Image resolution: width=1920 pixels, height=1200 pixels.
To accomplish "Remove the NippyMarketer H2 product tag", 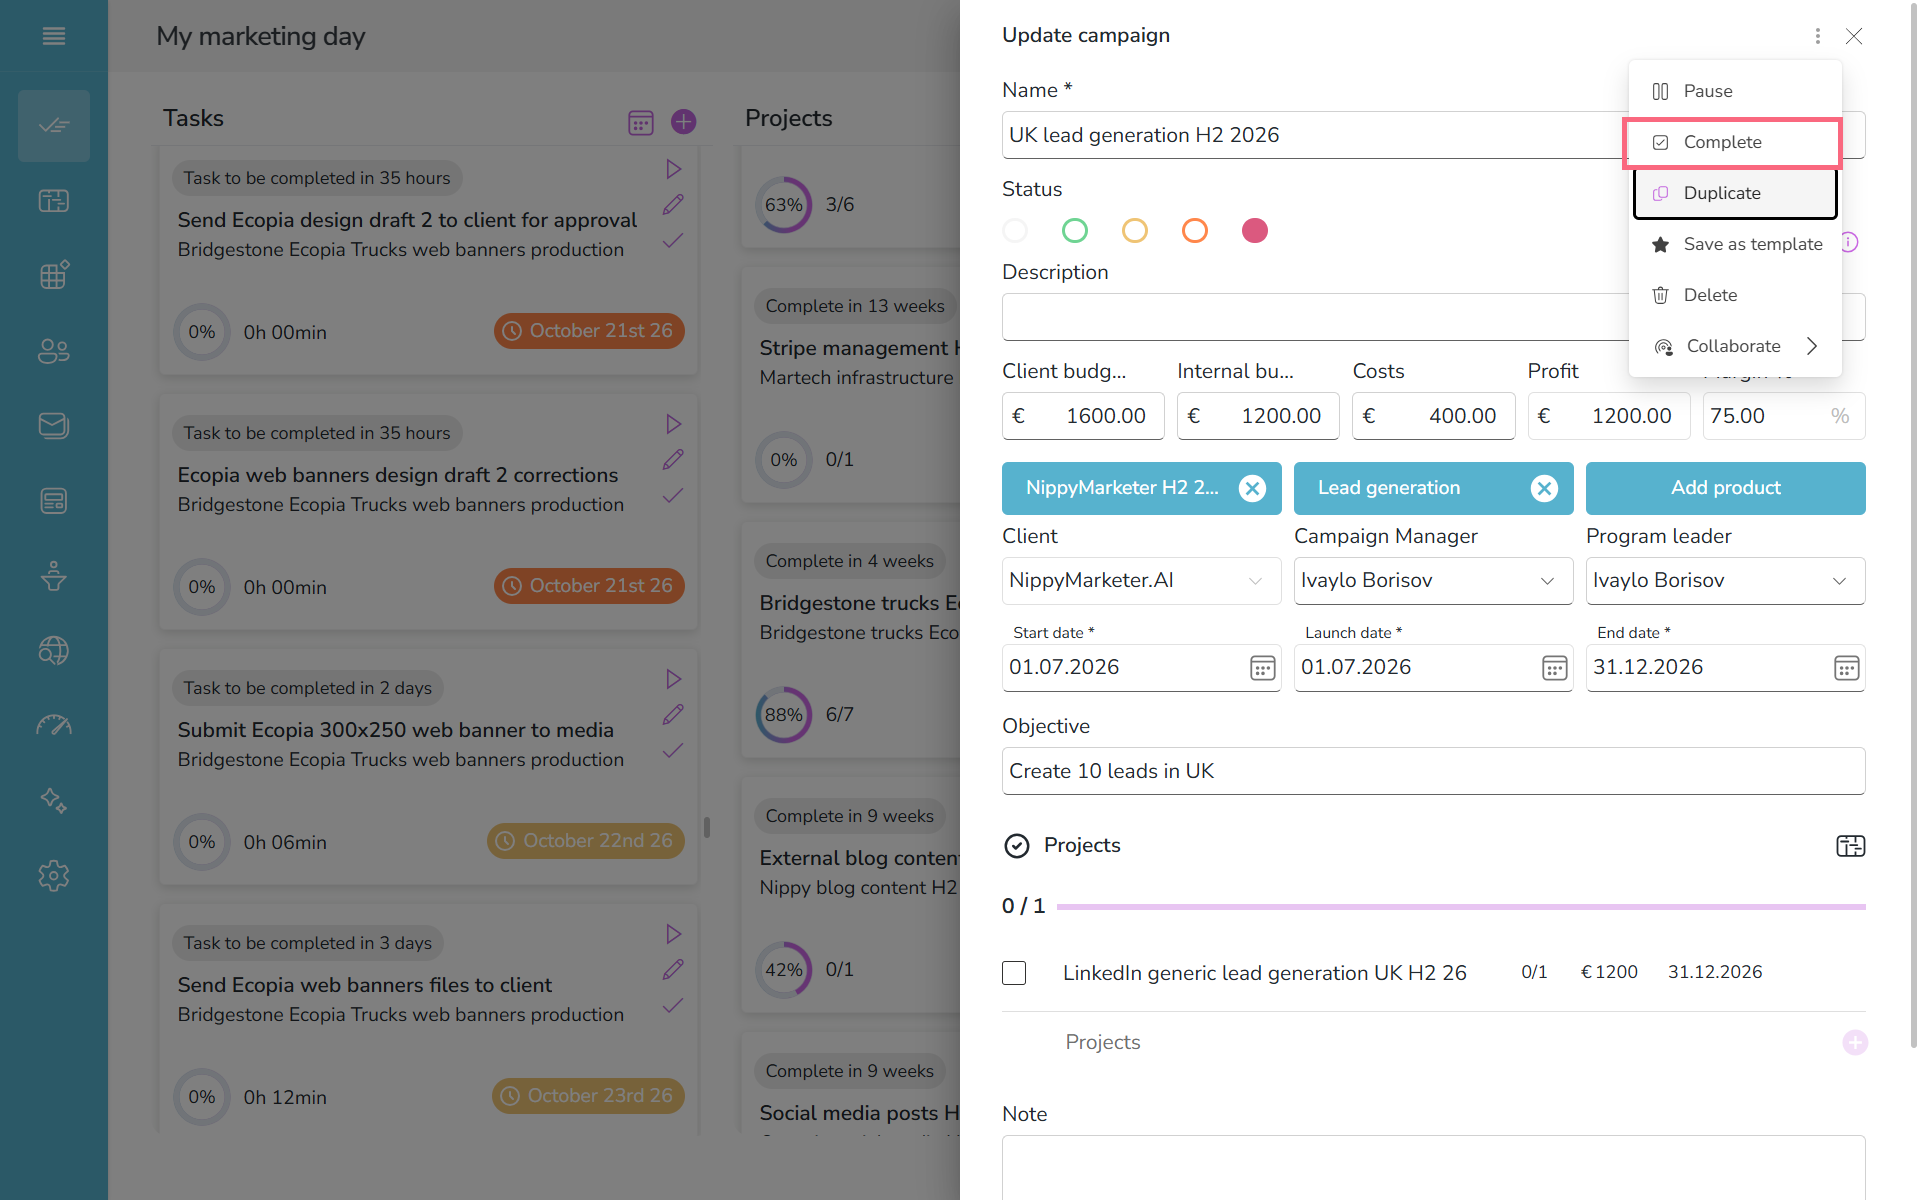I will 1252,488.
